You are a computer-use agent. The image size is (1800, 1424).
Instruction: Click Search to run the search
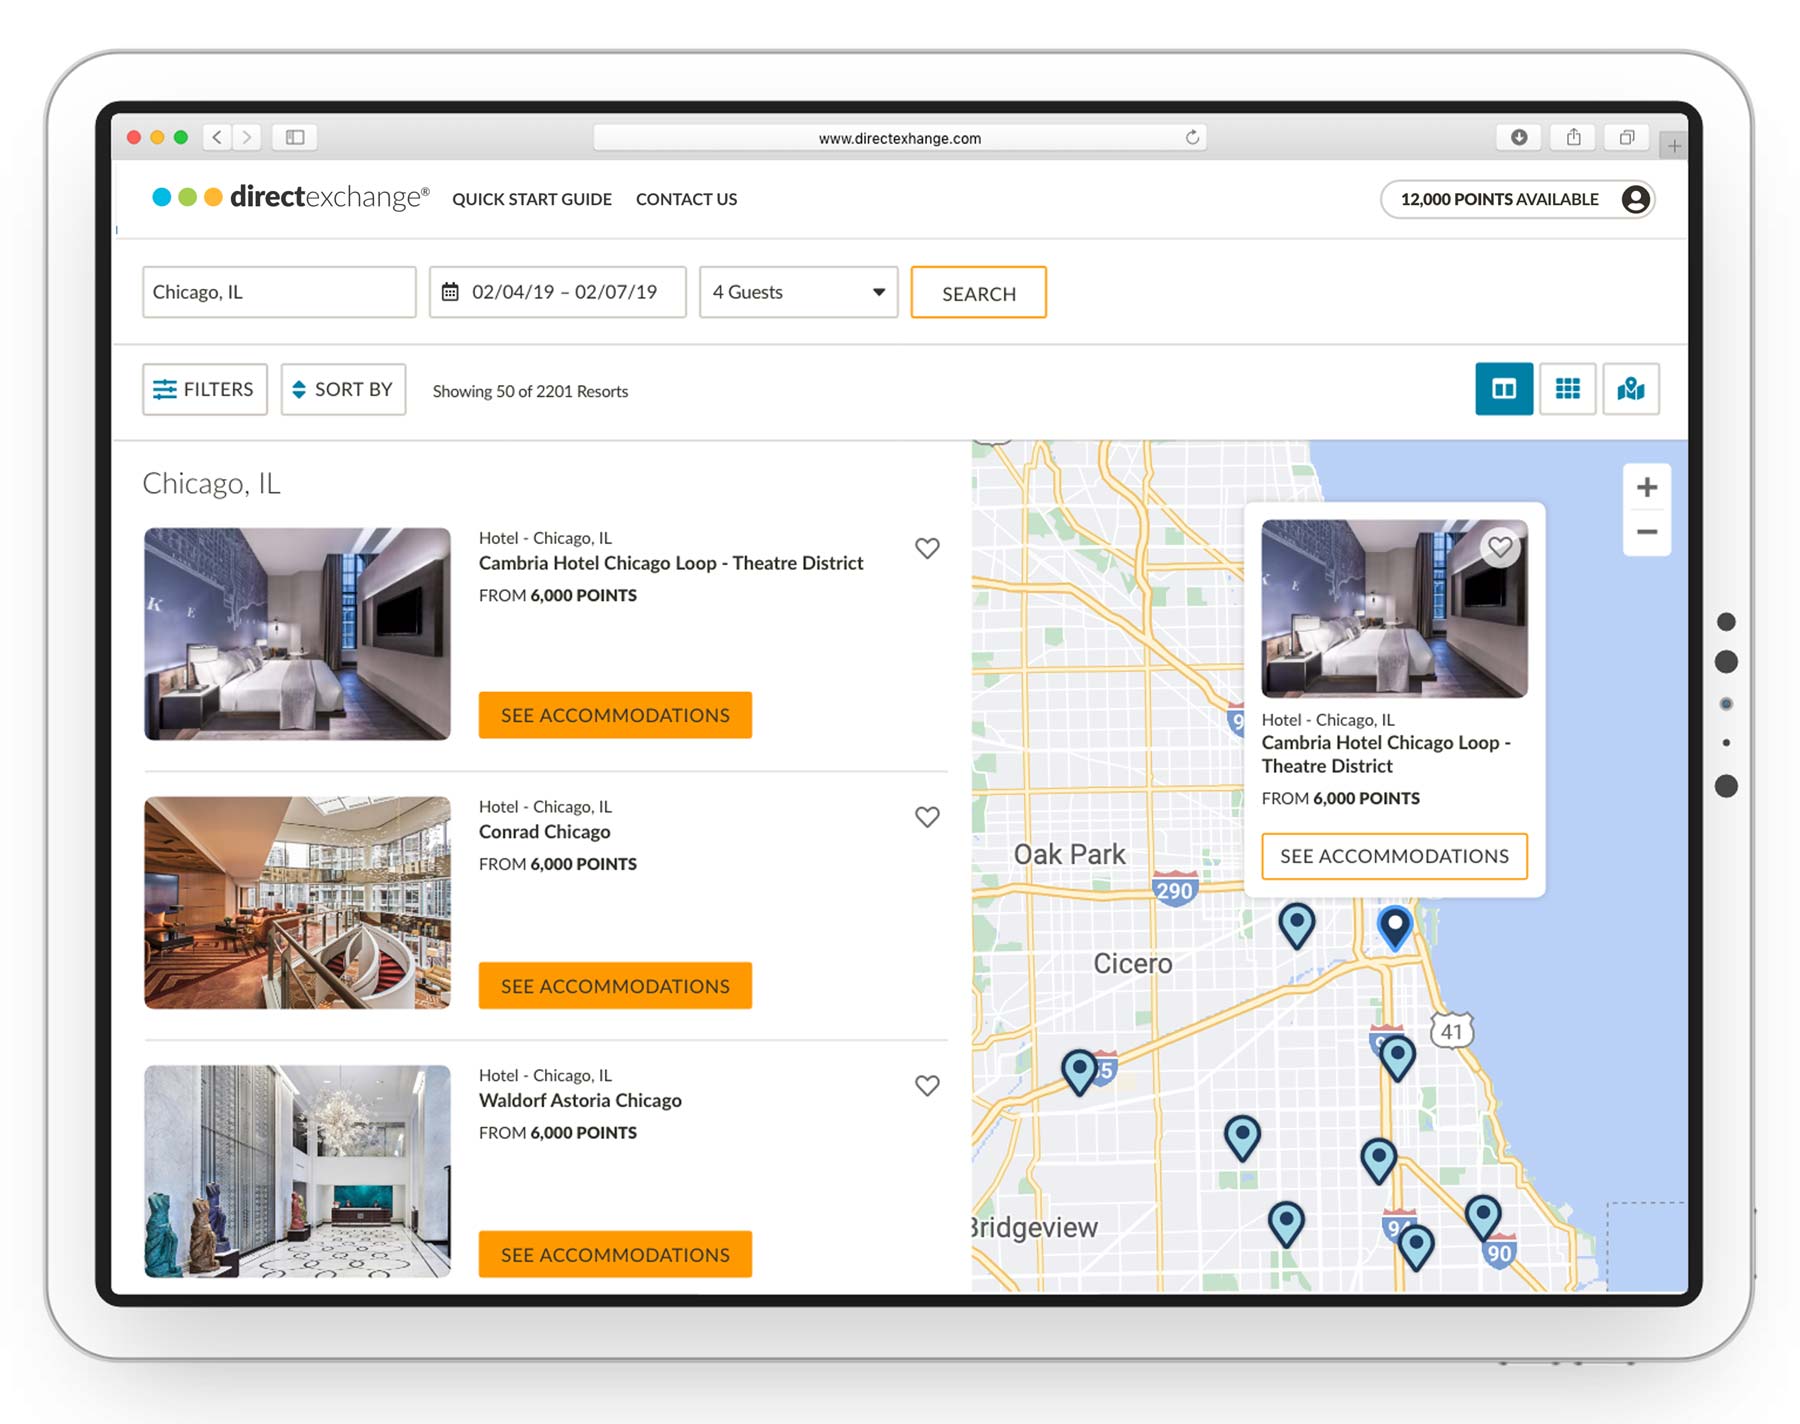[978, 292]
